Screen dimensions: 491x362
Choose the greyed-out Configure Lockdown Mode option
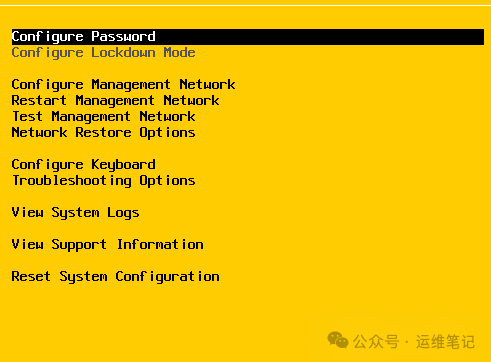coord(103,53)
